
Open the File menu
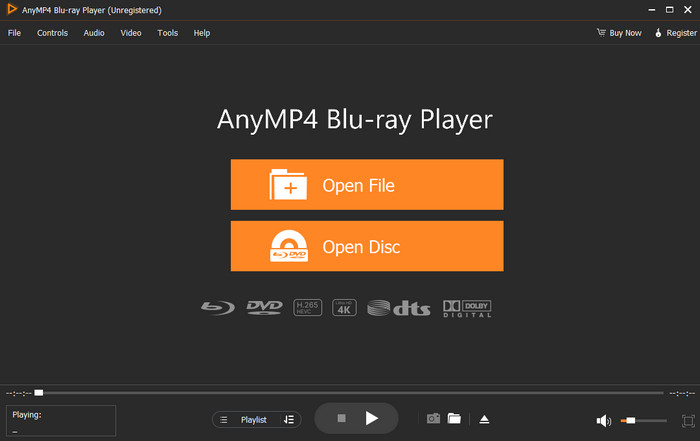click(14, 33)
